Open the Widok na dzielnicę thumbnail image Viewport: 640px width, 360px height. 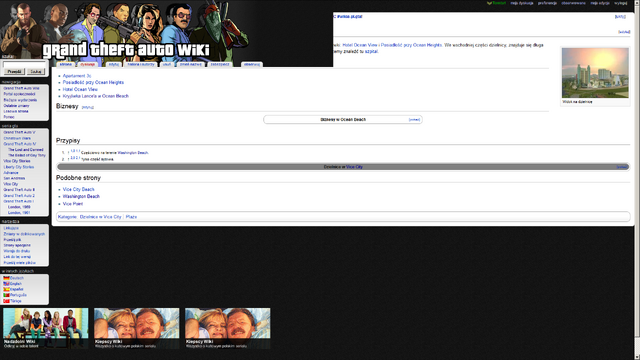[x=595, y=73]
